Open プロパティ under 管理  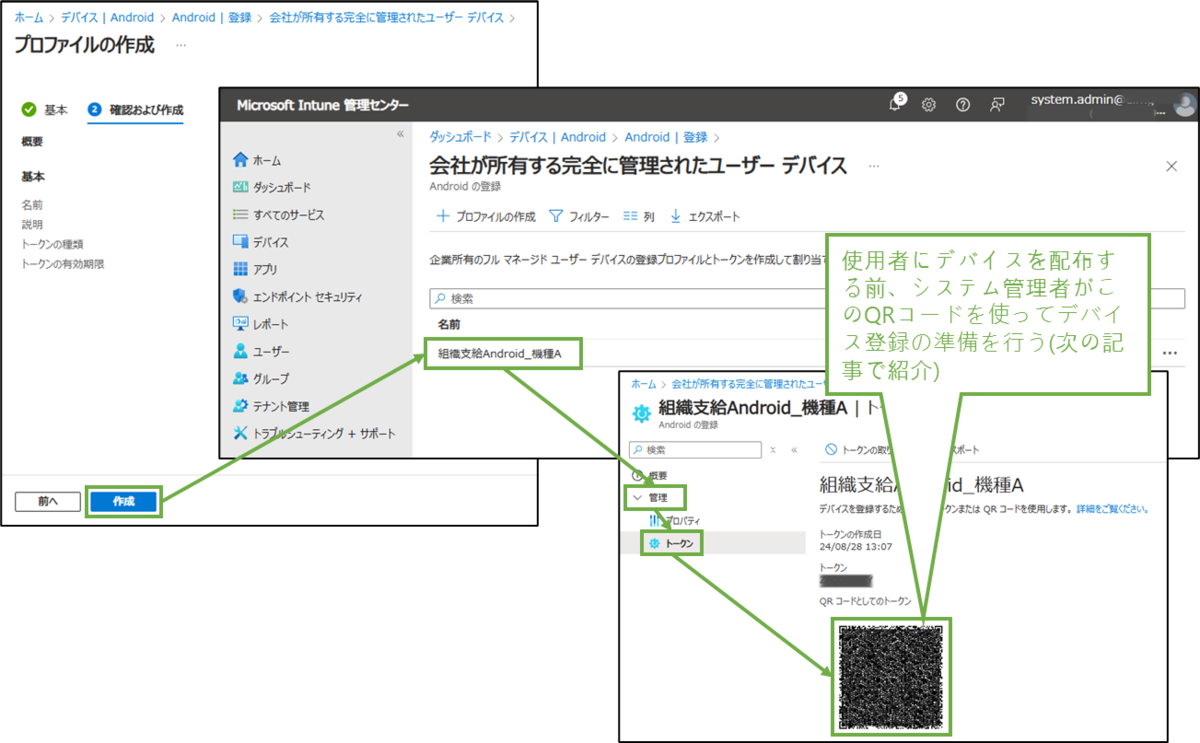click(674, 520)
